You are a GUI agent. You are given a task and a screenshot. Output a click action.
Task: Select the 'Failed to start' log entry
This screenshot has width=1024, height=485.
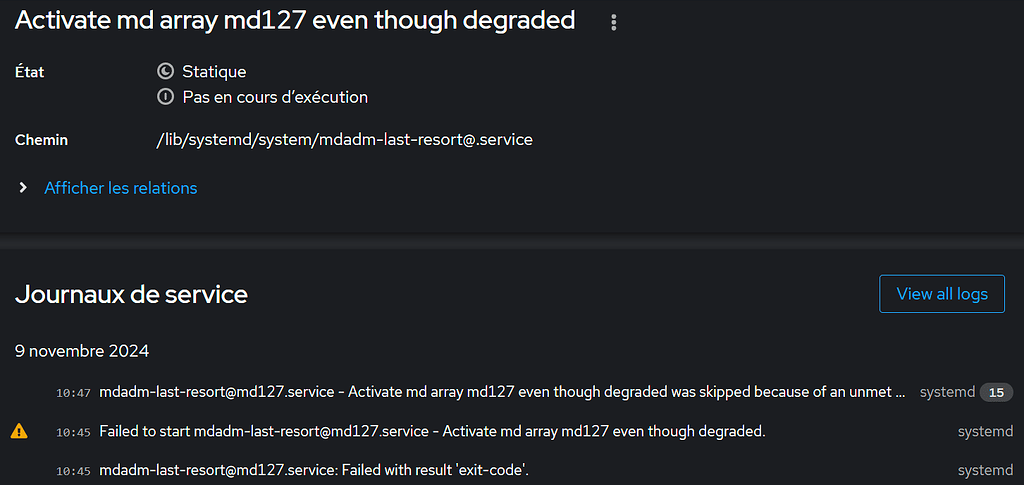(x=432, y=432)
